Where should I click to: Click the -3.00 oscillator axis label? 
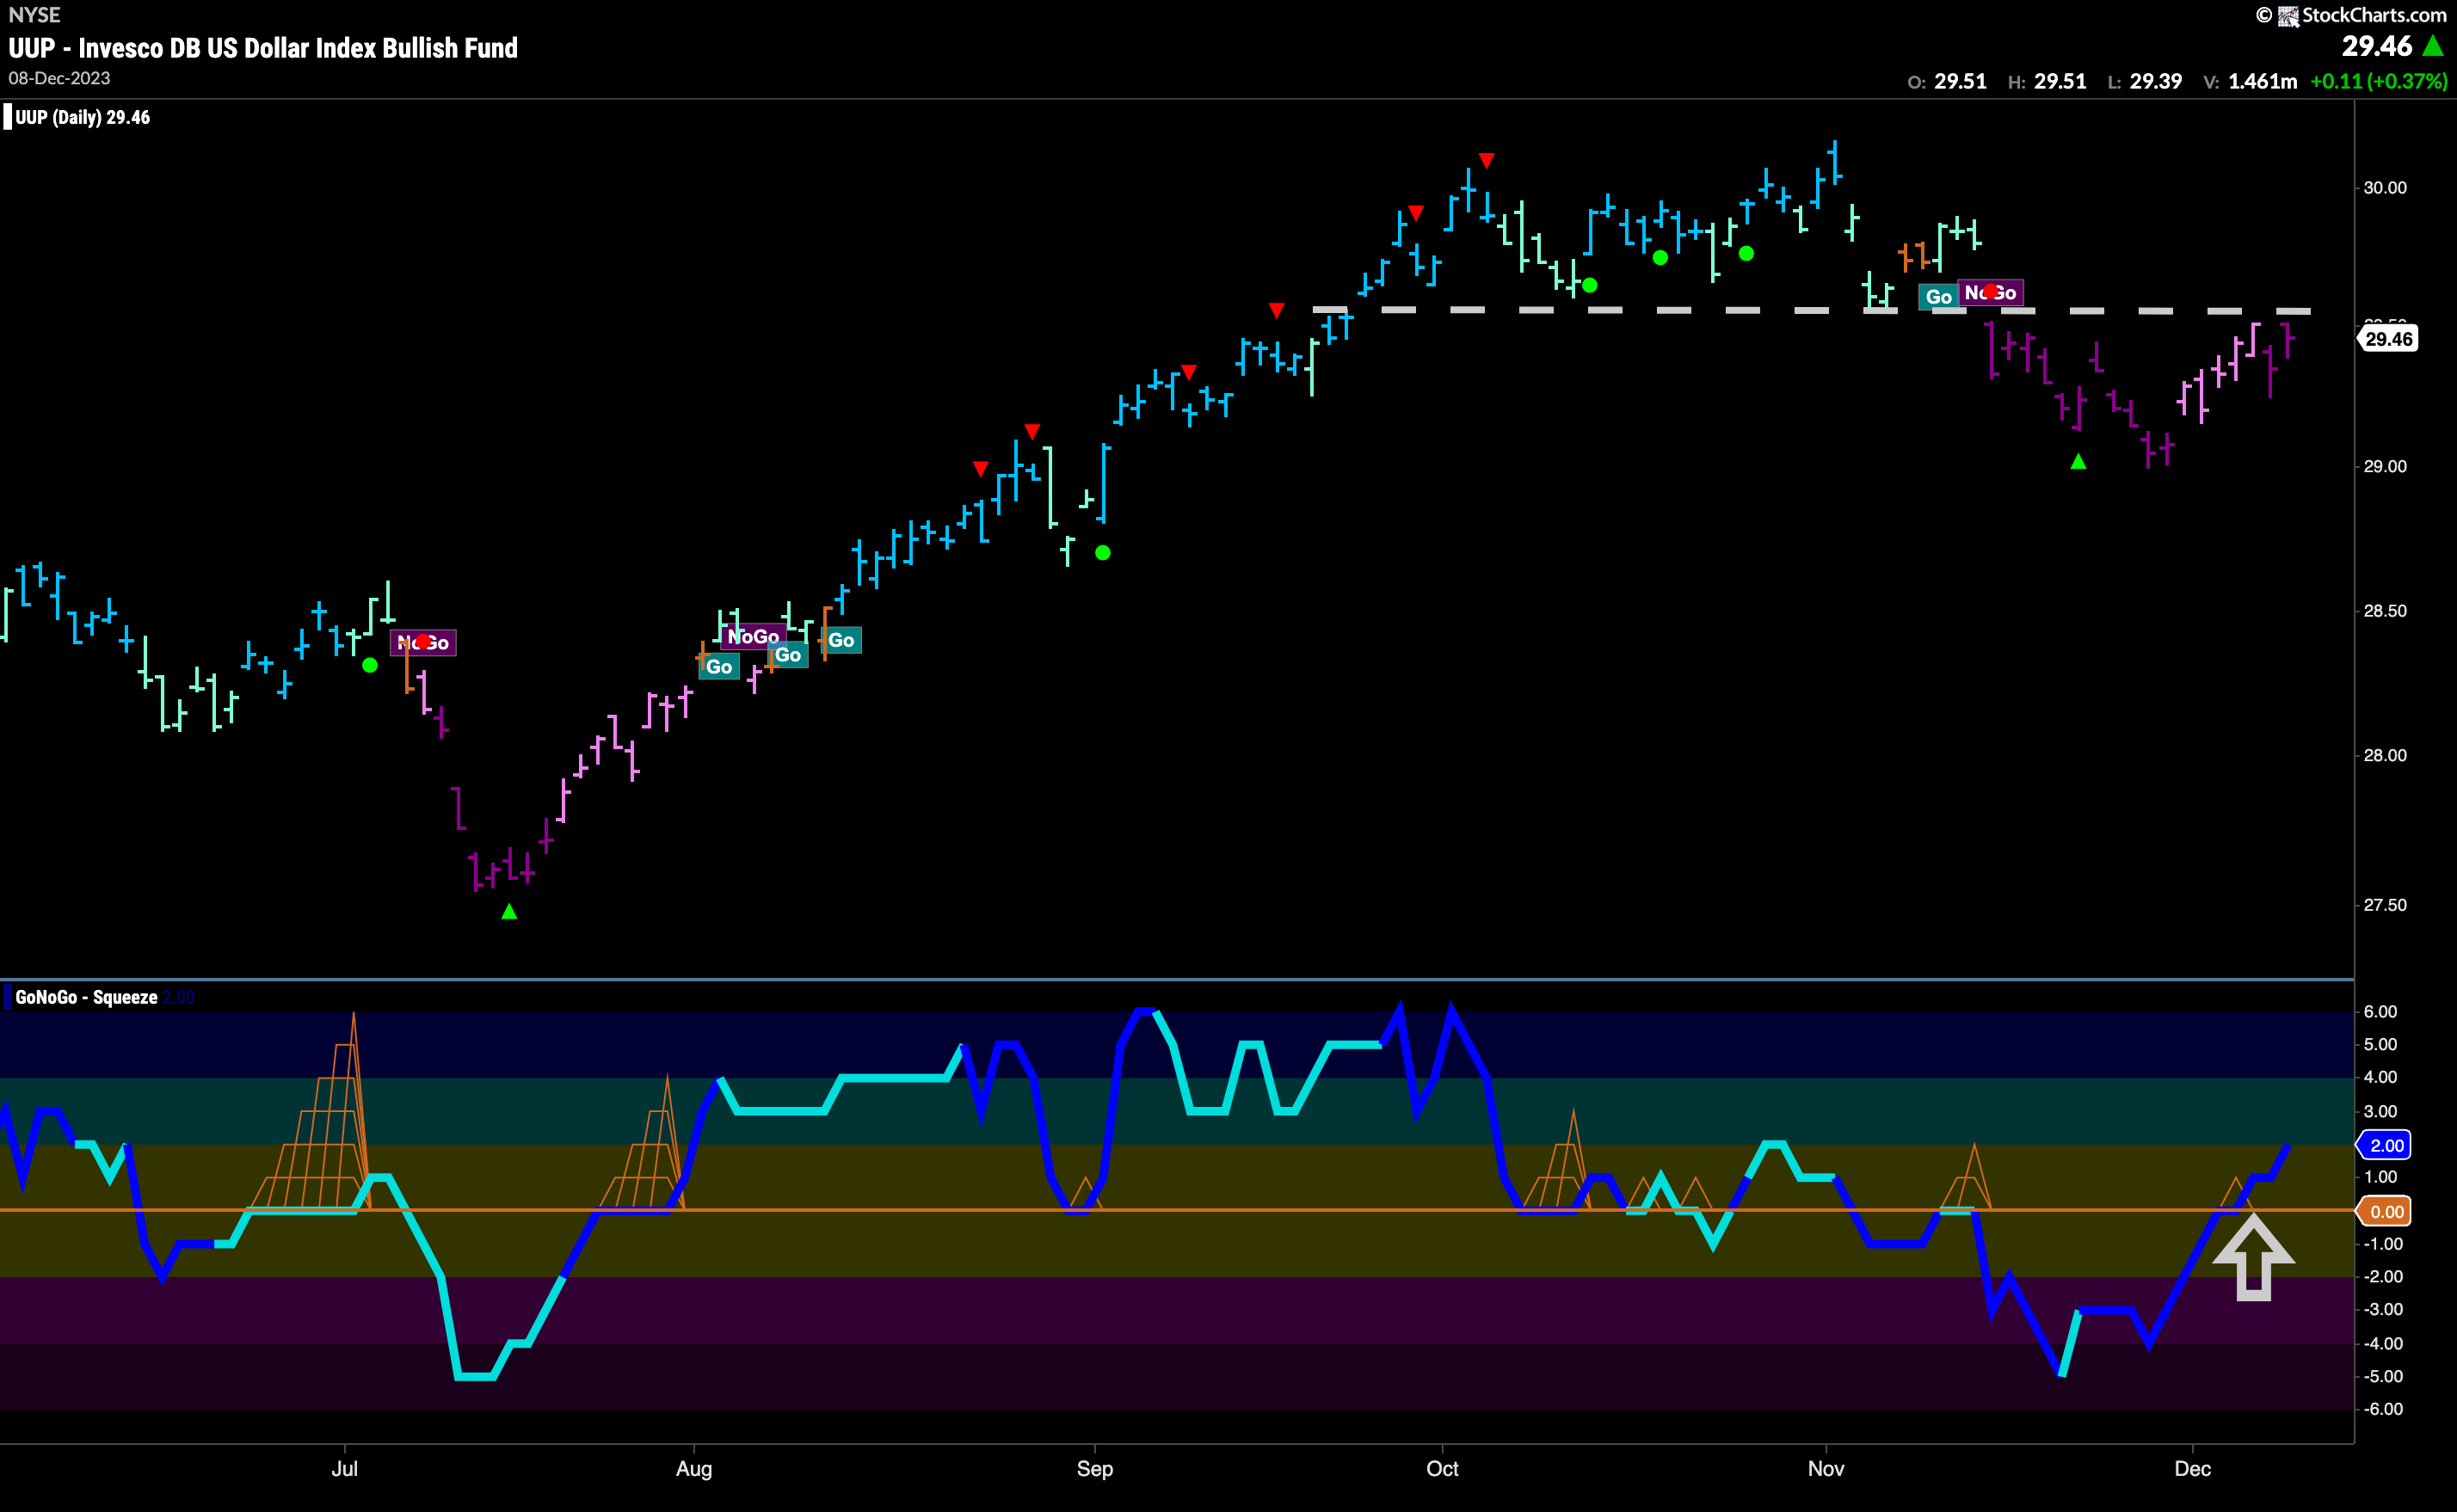point(2381,1309)
